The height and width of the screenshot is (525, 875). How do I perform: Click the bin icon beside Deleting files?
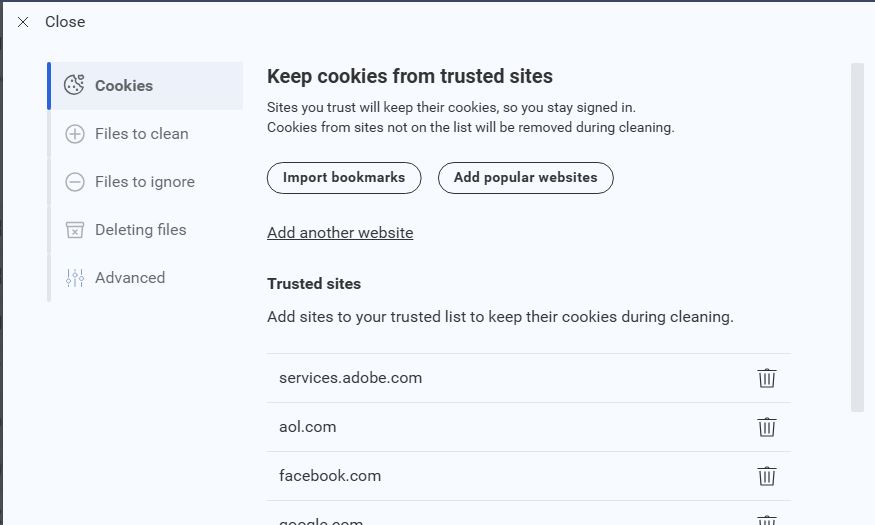75,230
